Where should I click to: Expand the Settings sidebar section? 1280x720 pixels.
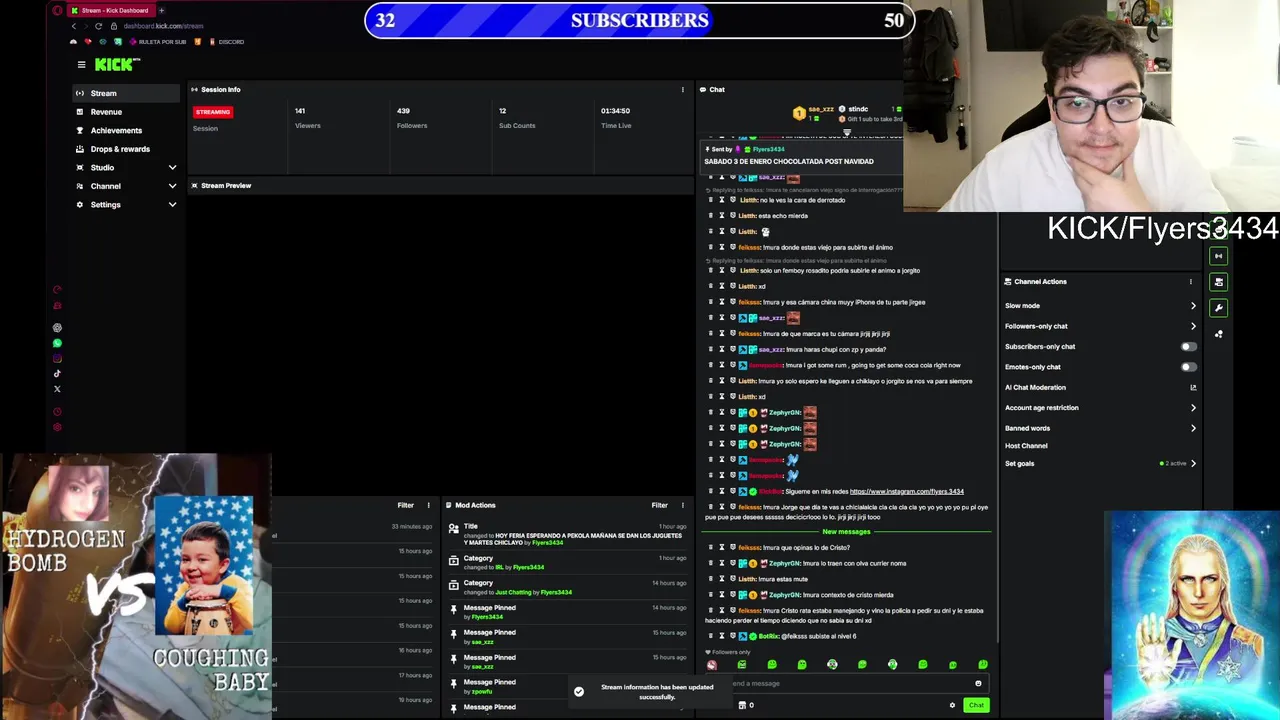[172, 205]
